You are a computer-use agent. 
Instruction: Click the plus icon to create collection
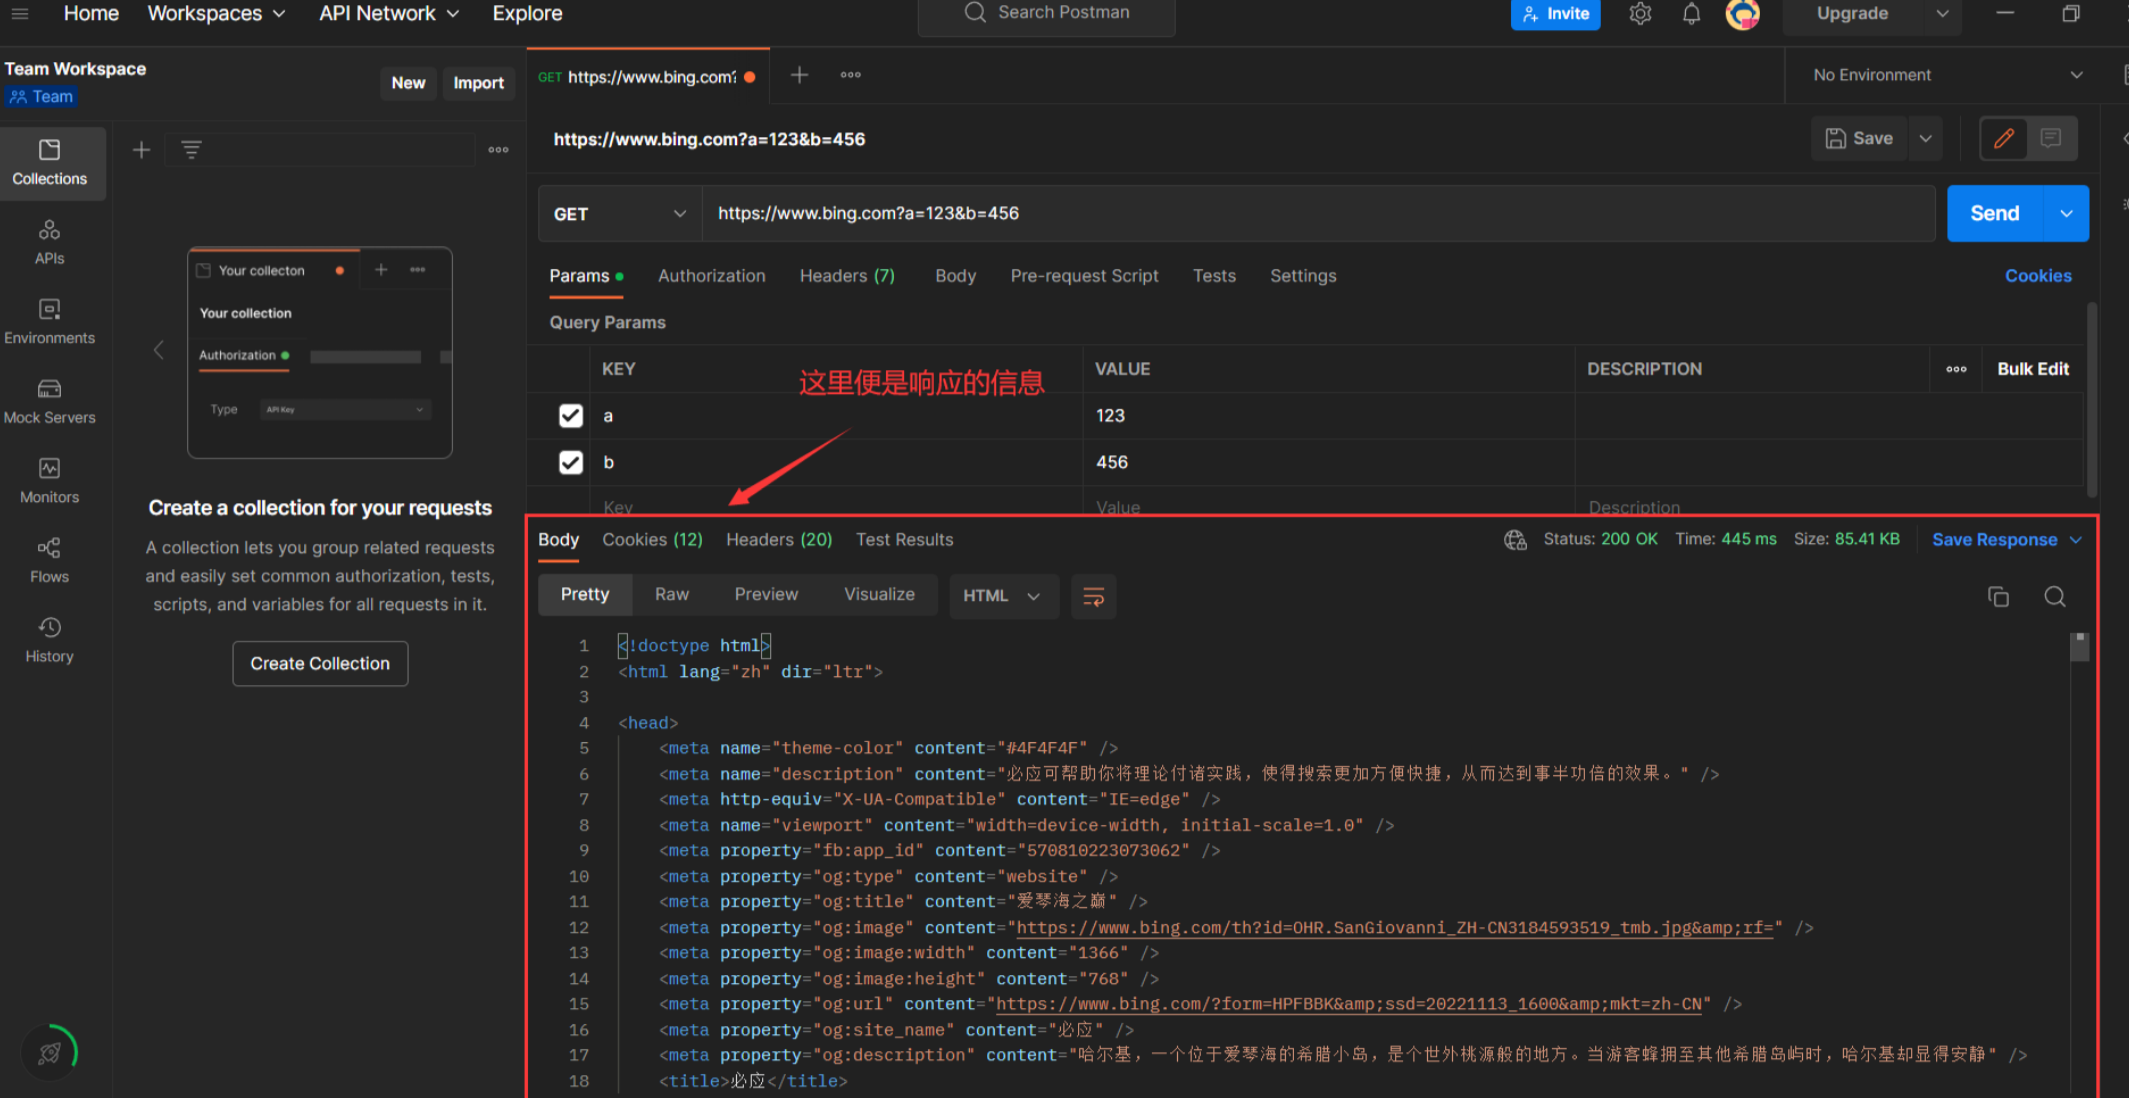(x=141, y=150)
